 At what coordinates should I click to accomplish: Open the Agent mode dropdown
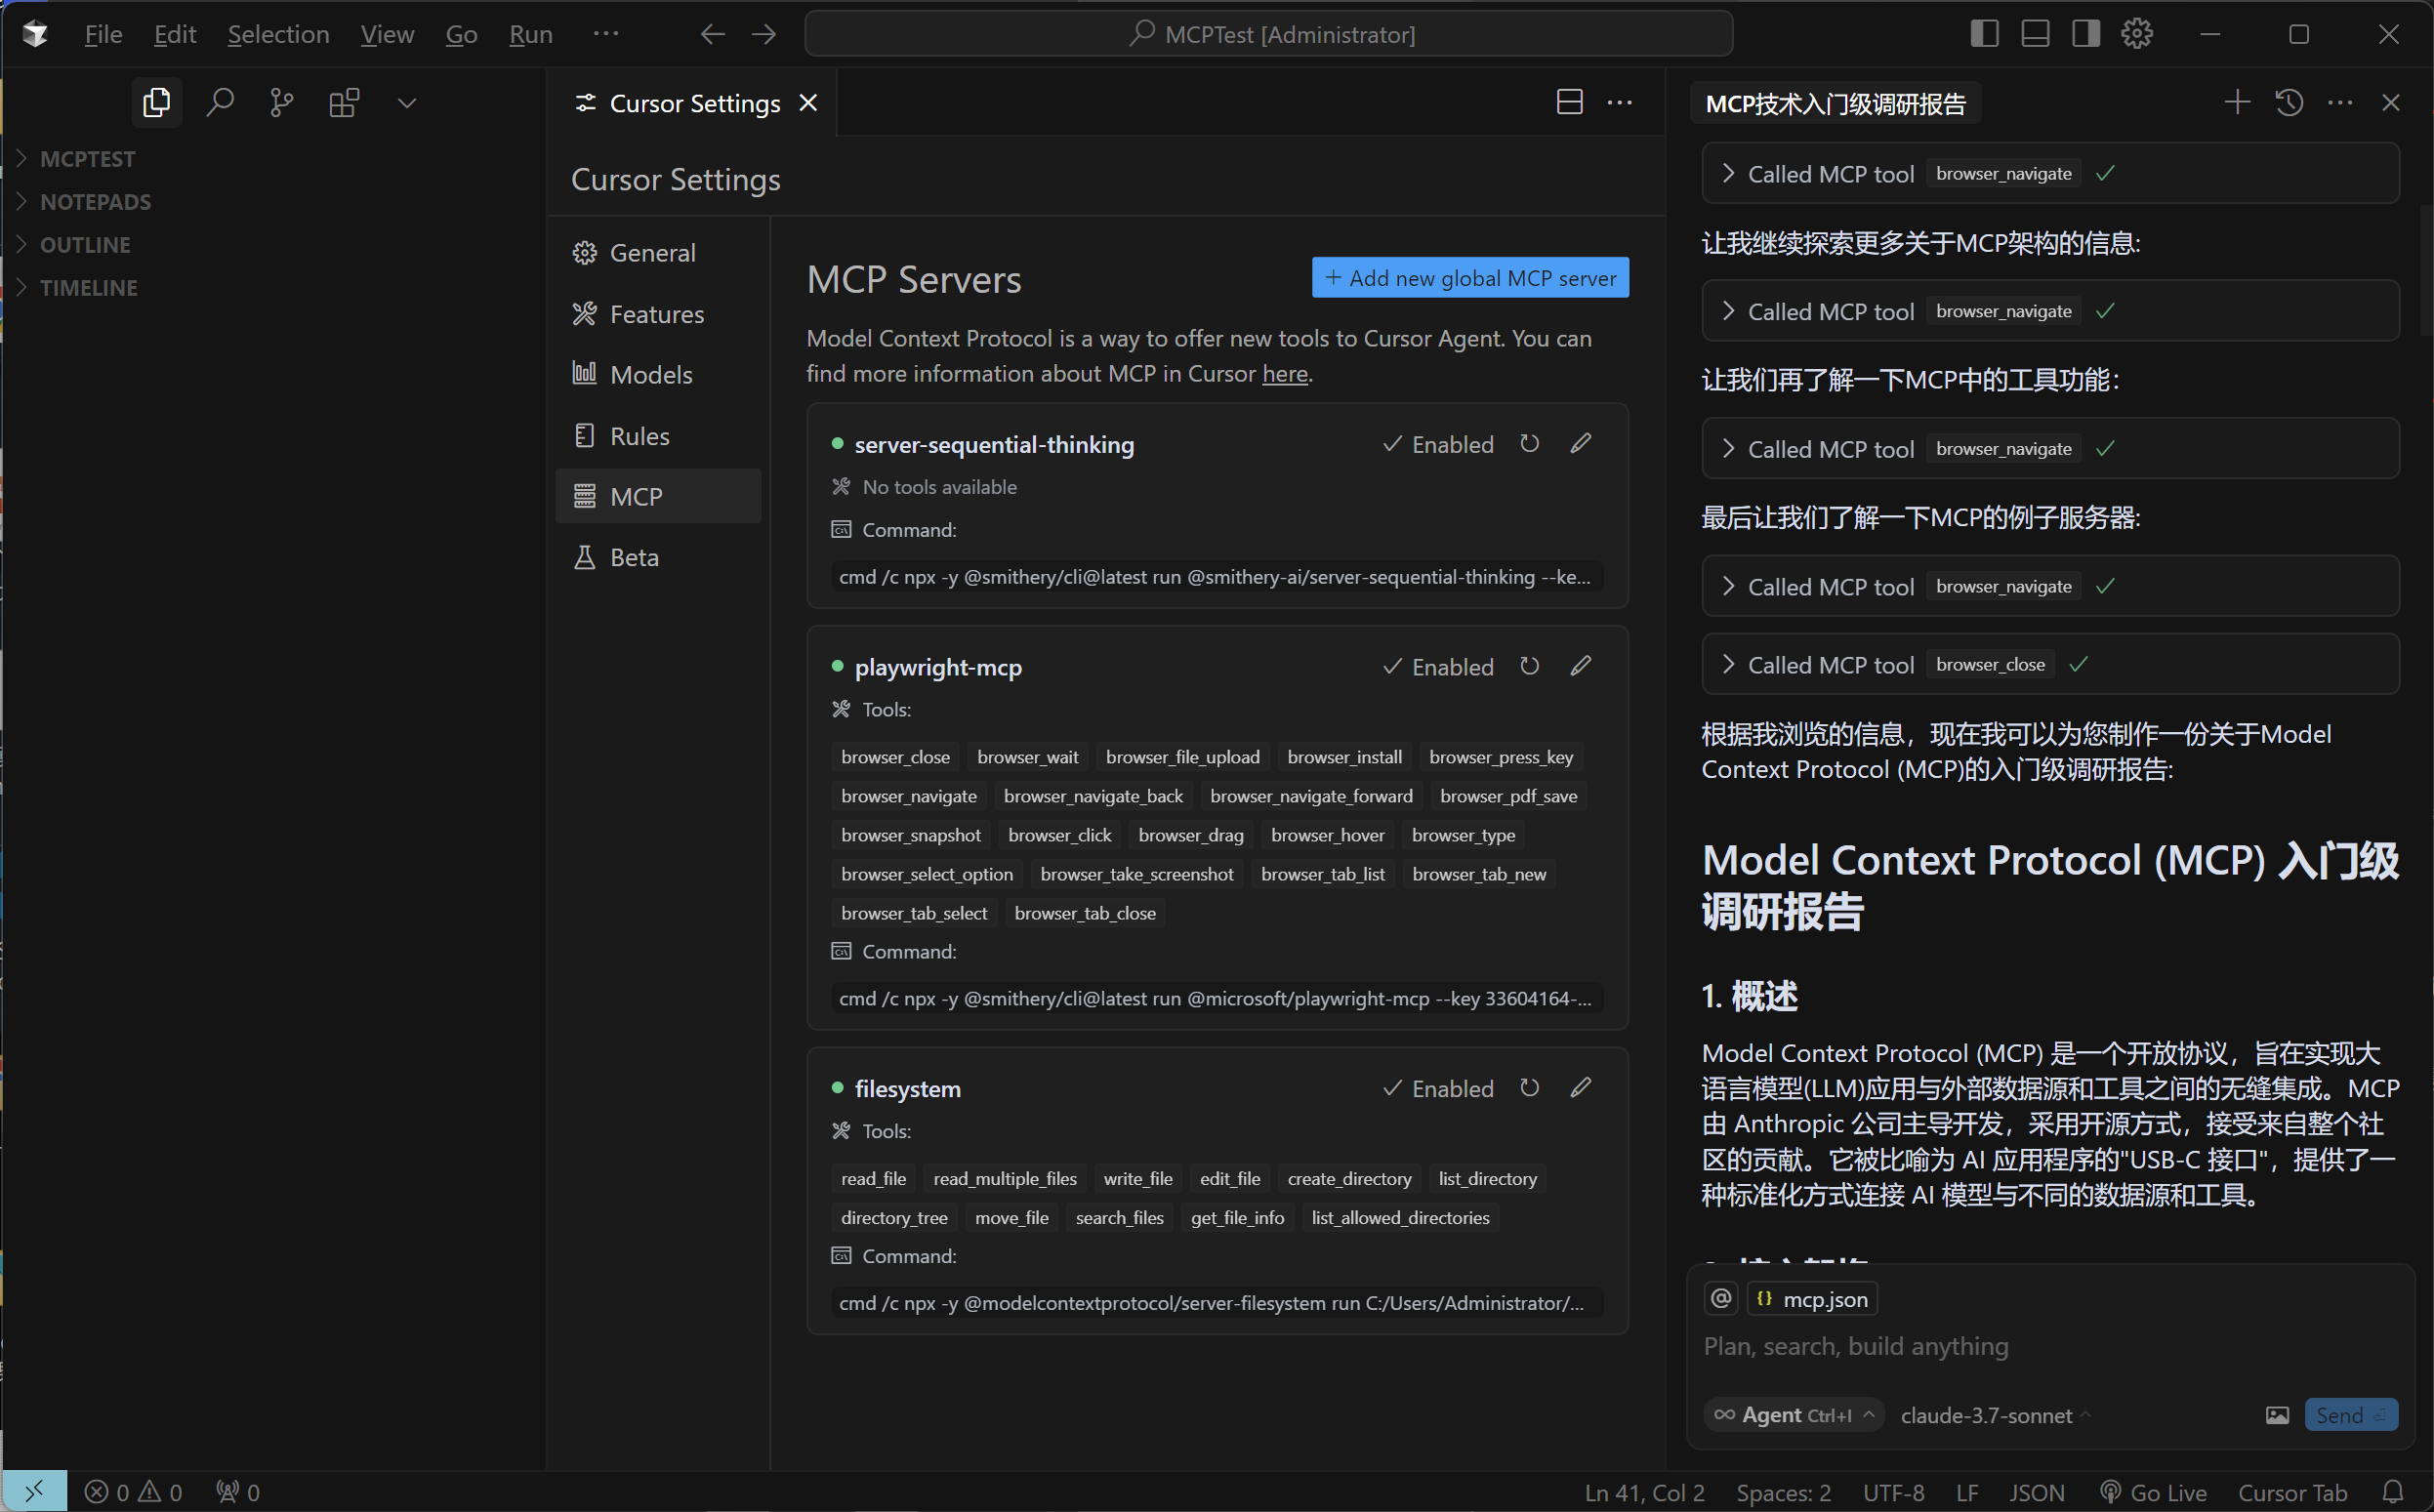1793,1415
